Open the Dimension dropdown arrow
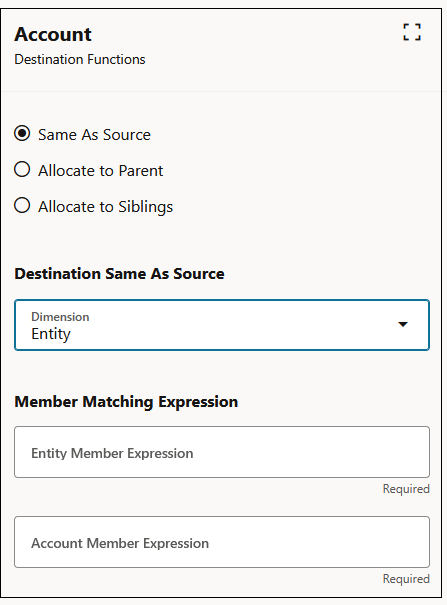 pyautogui.click(x=403, y=324)
